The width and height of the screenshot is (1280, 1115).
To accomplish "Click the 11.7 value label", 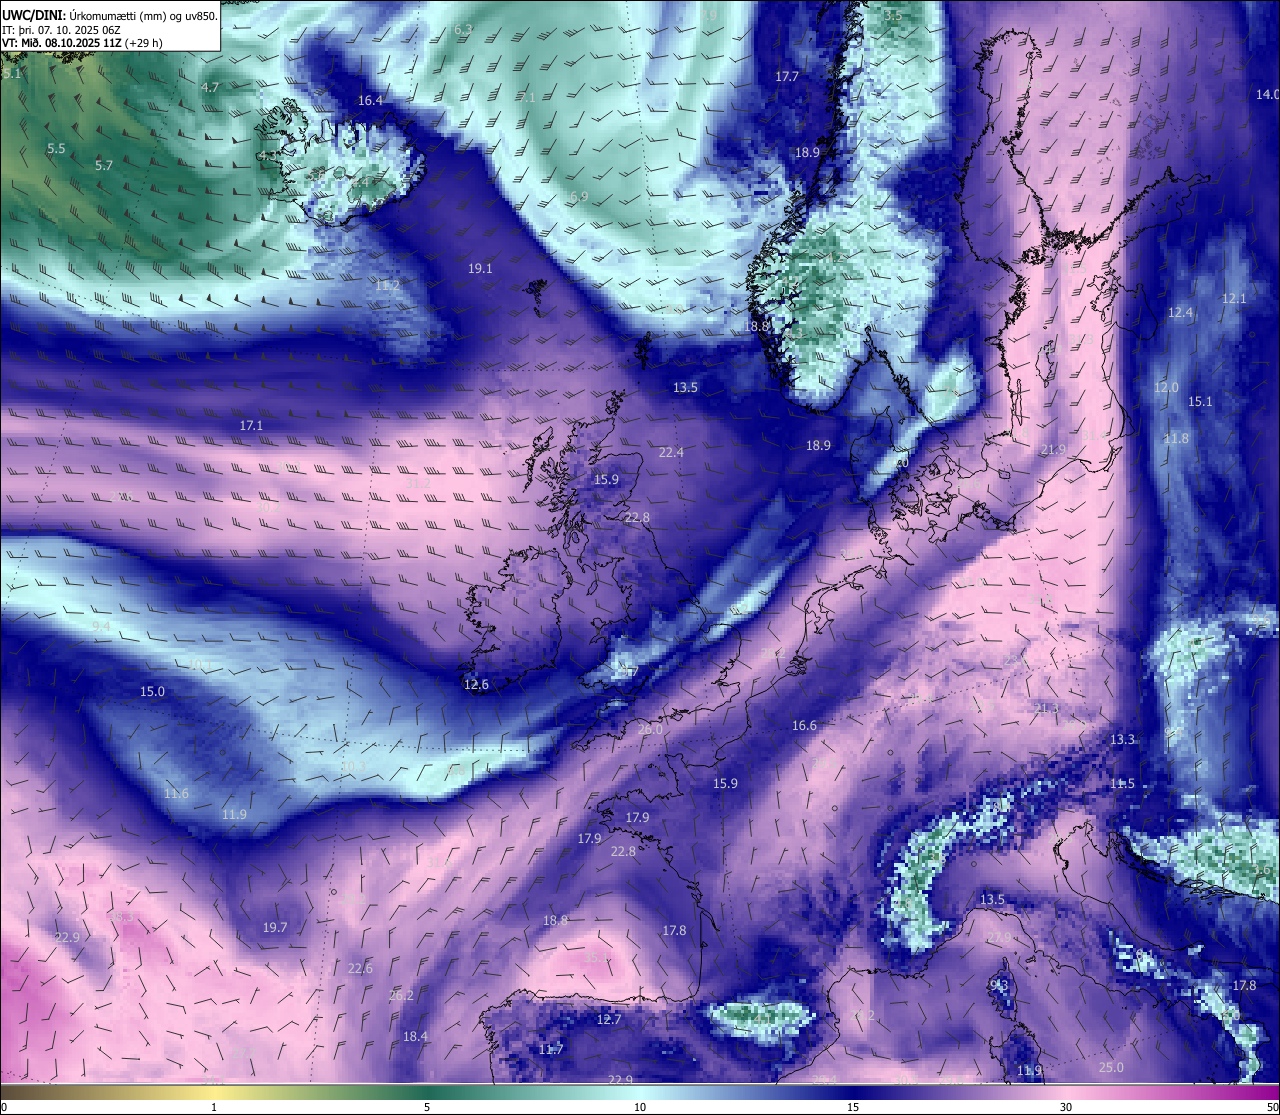I will click(551, 1050).
